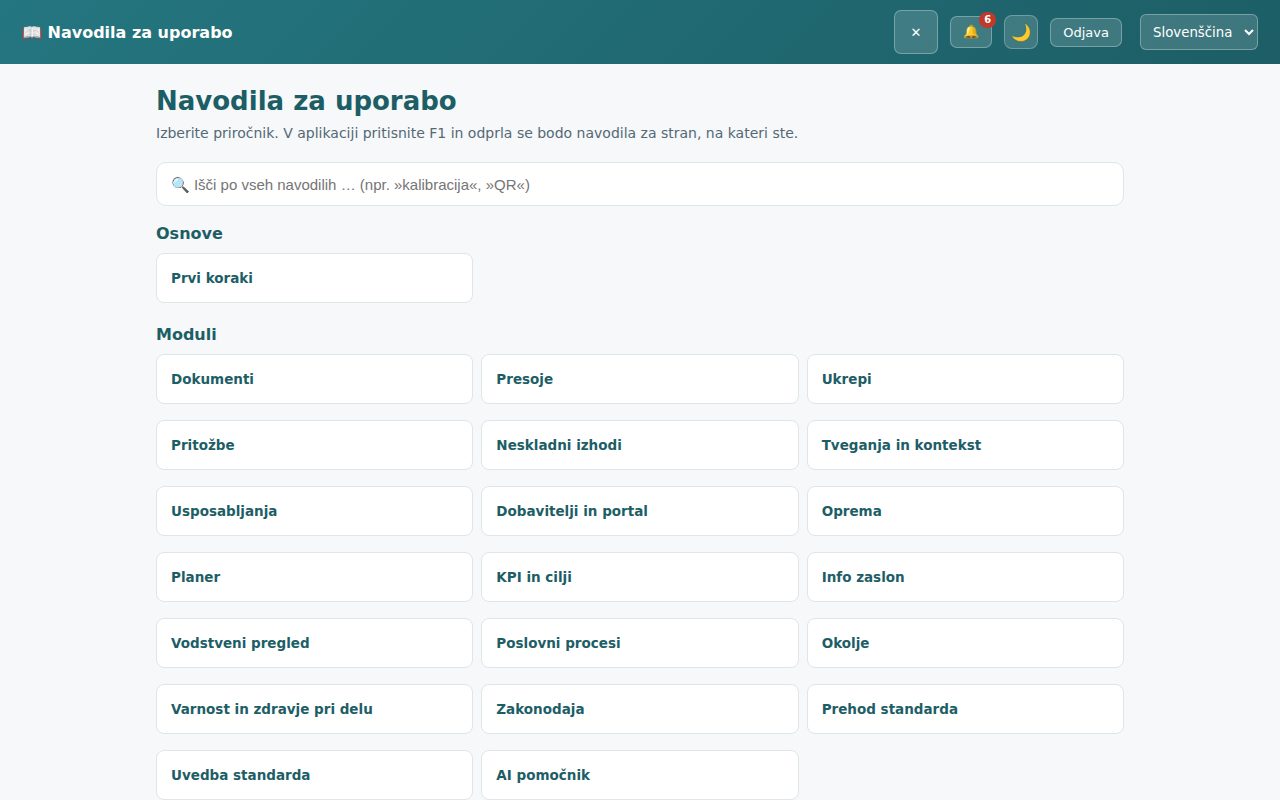This screenshot has height=800, width=1280.
Task: Click the magnifier icon in the search box
Action: click(180, 184)
